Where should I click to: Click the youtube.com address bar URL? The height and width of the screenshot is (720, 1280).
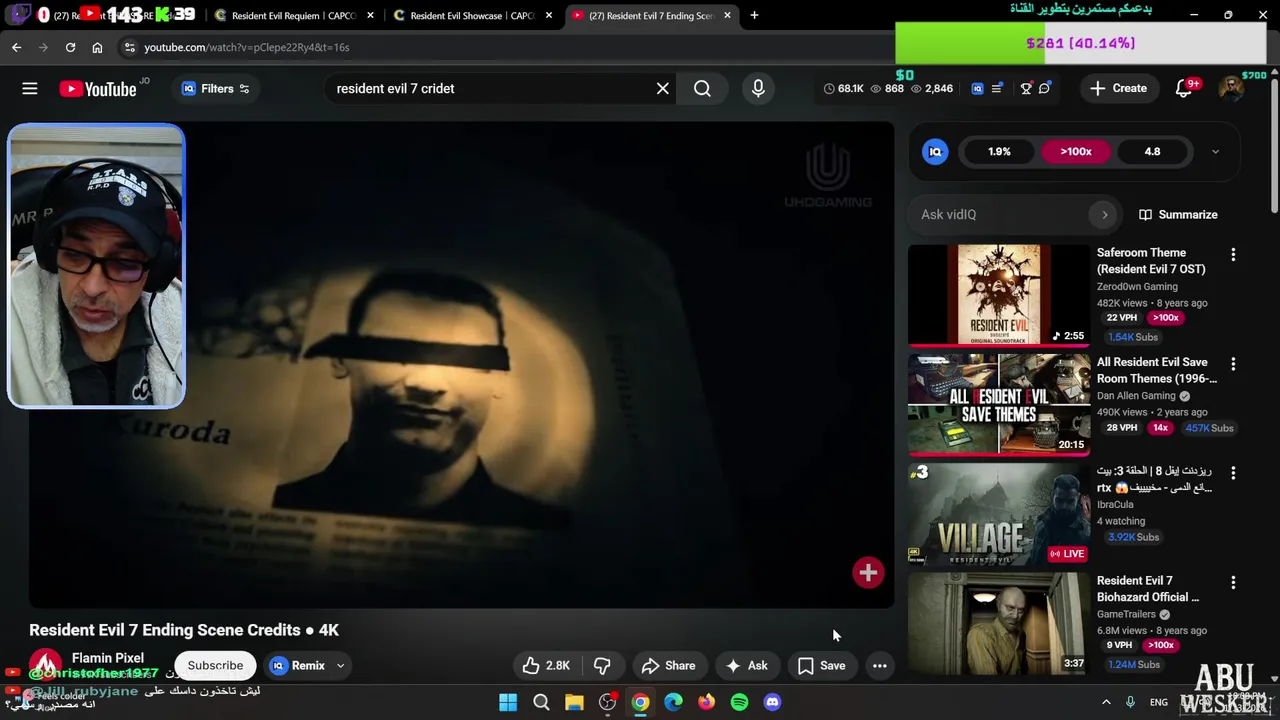click(x=246, y=47)
